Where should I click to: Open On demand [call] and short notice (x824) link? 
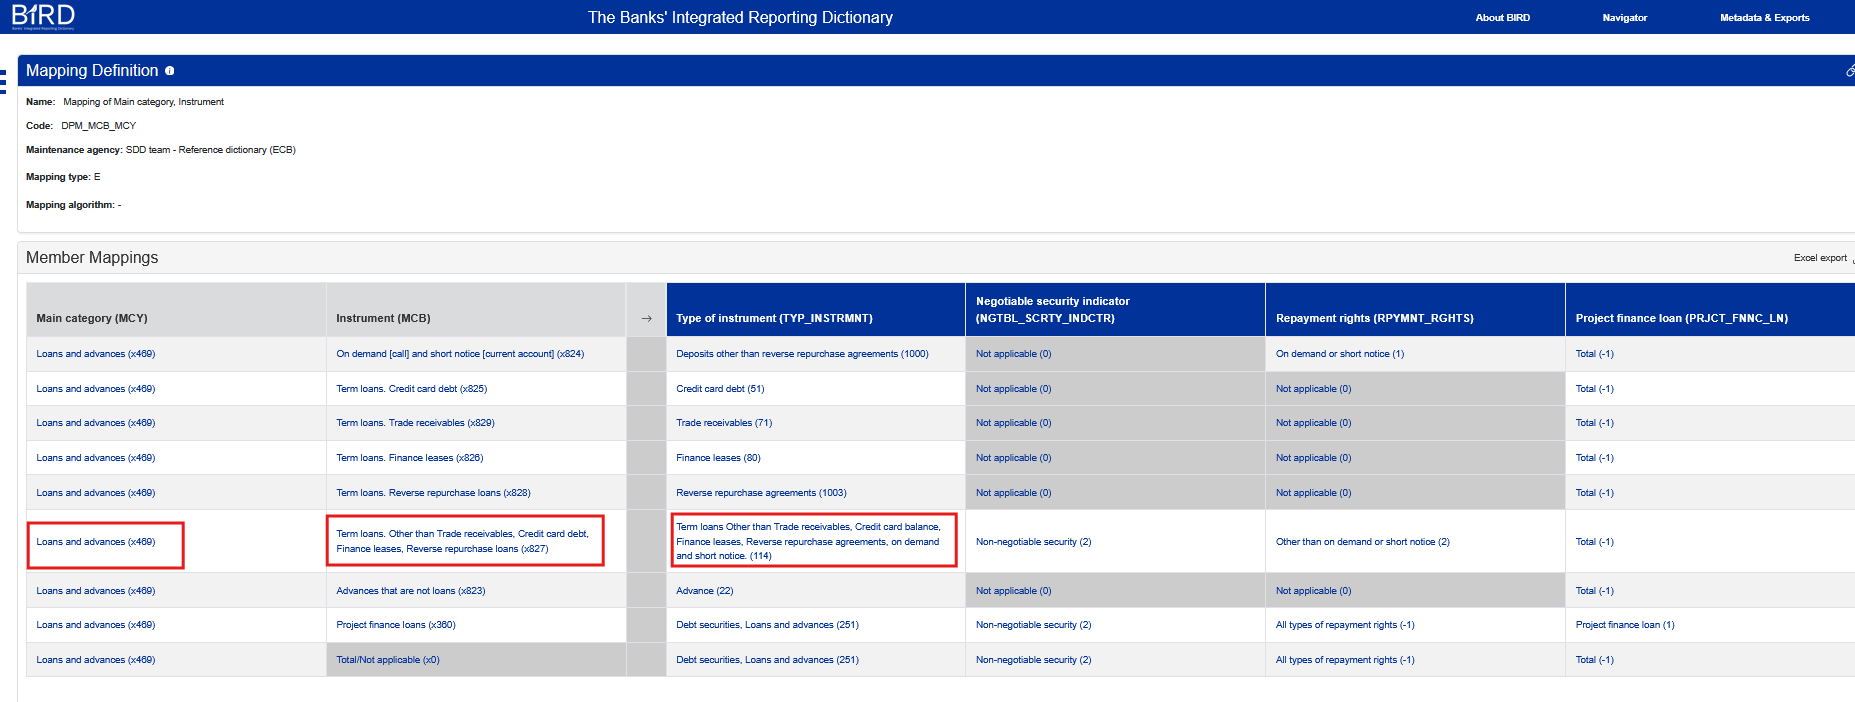point(460,354)
